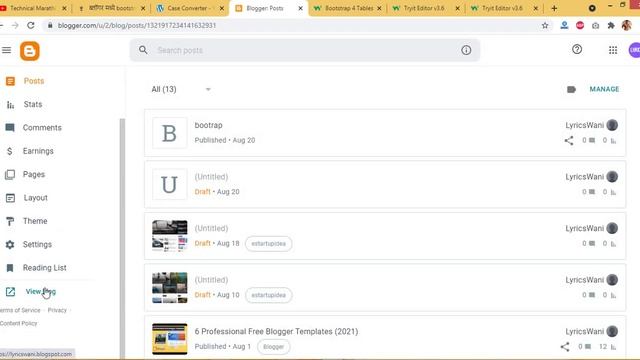Bookmark this page with the star icon
The image size is (640, 360).
[x=545, y=25]
